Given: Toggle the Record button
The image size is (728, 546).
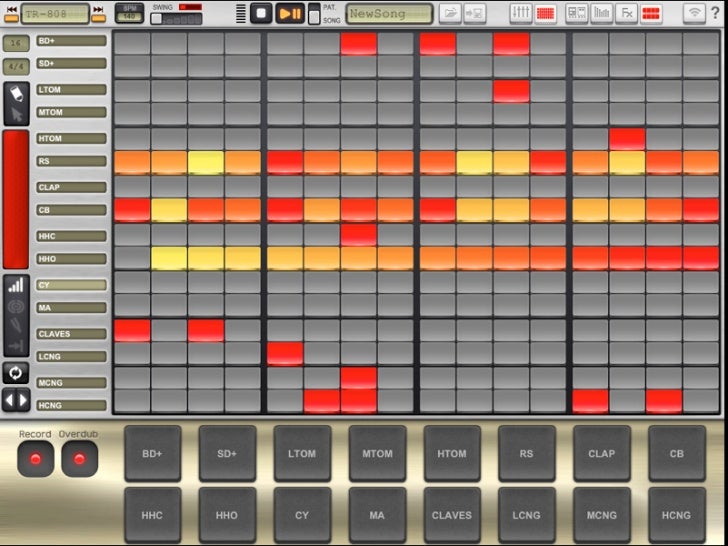Looking at the screenshot, I should point(35,458).
